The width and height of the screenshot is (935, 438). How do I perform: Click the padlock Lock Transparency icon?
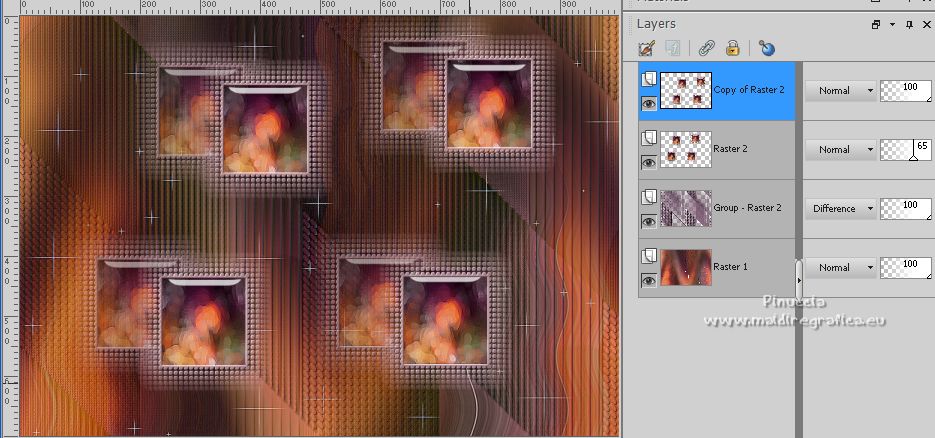click(x=733, y=48)
